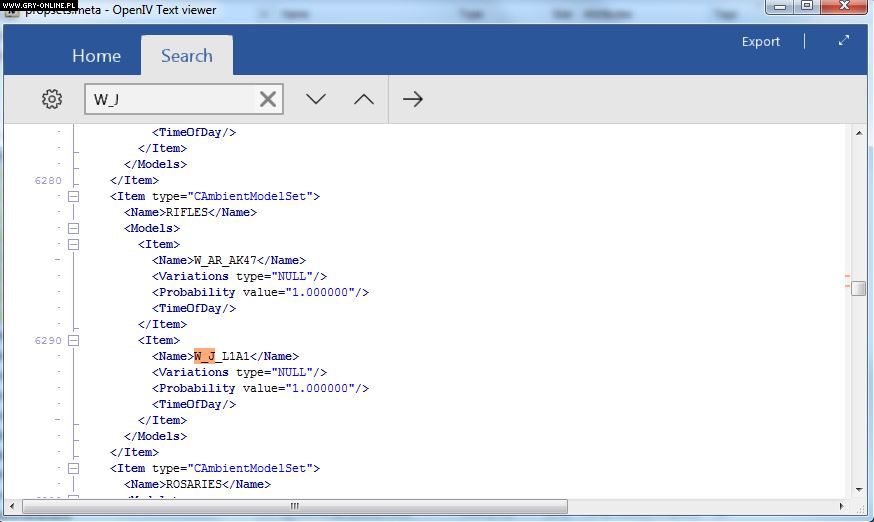The width and height of the screenshot is (874, 522).
Task: Open the search settings gear
Action: (x=52, y=99)
